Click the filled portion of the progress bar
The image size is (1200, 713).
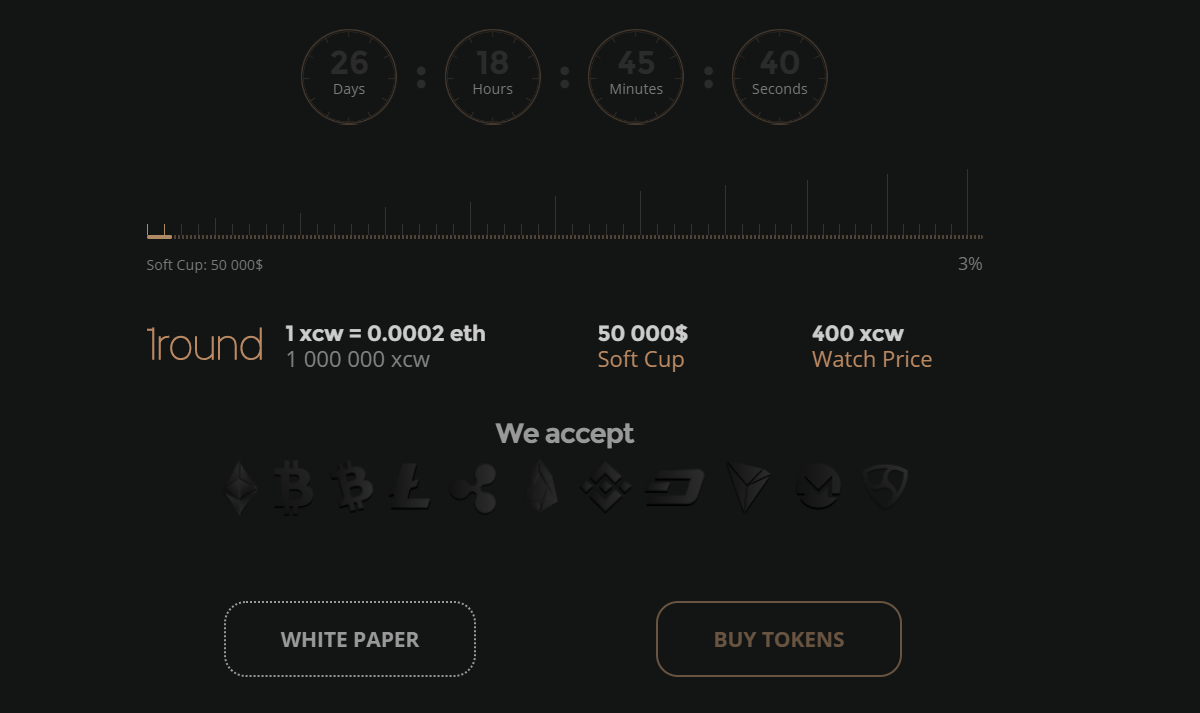coord(159,237)
